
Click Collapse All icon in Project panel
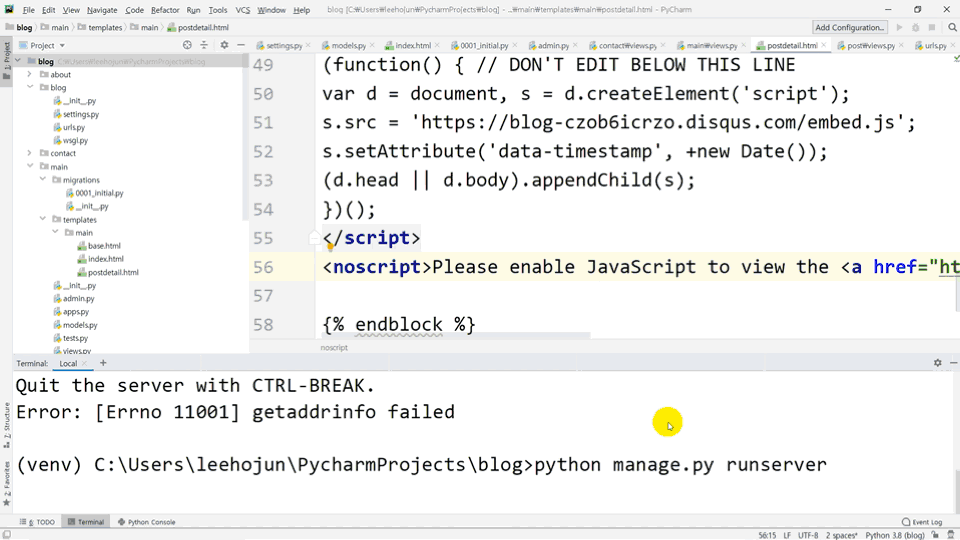tap(204, 45)
